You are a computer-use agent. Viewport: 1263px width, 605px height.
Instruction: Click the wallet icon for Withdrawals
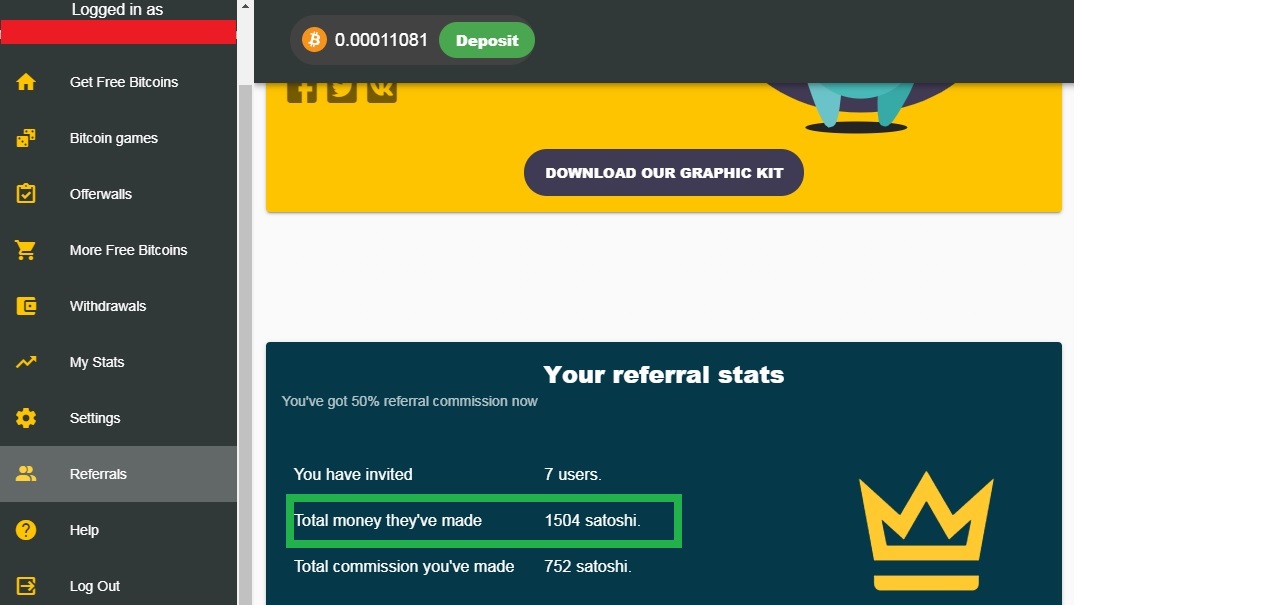(x=26, y=306)
